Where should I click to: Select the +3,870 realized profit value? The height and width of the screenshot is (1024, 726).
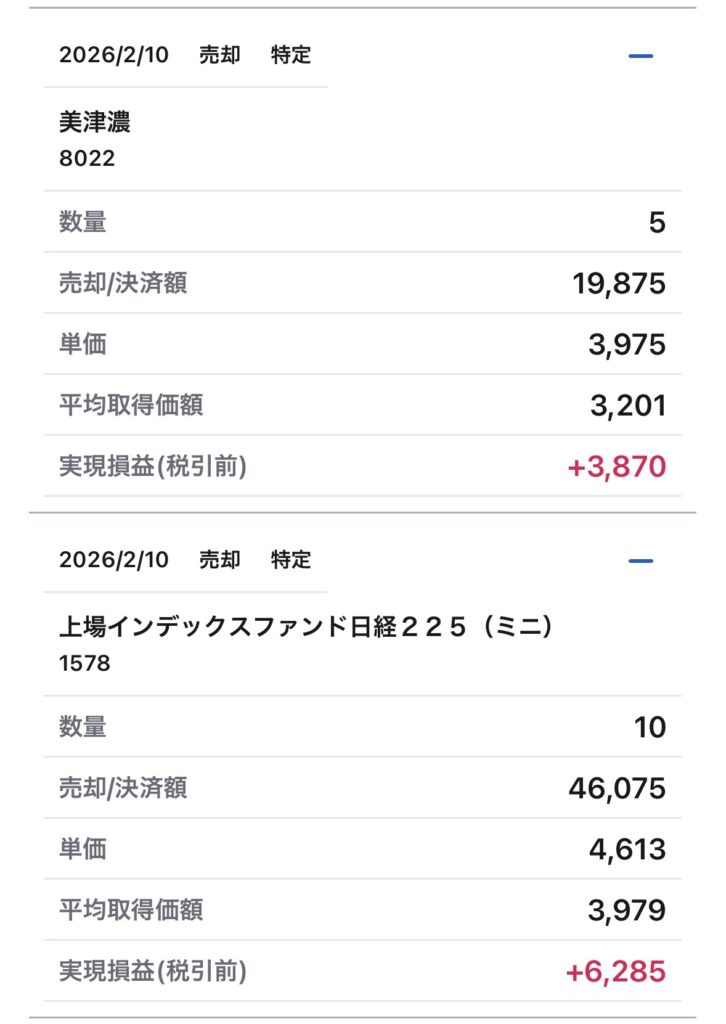616,466
